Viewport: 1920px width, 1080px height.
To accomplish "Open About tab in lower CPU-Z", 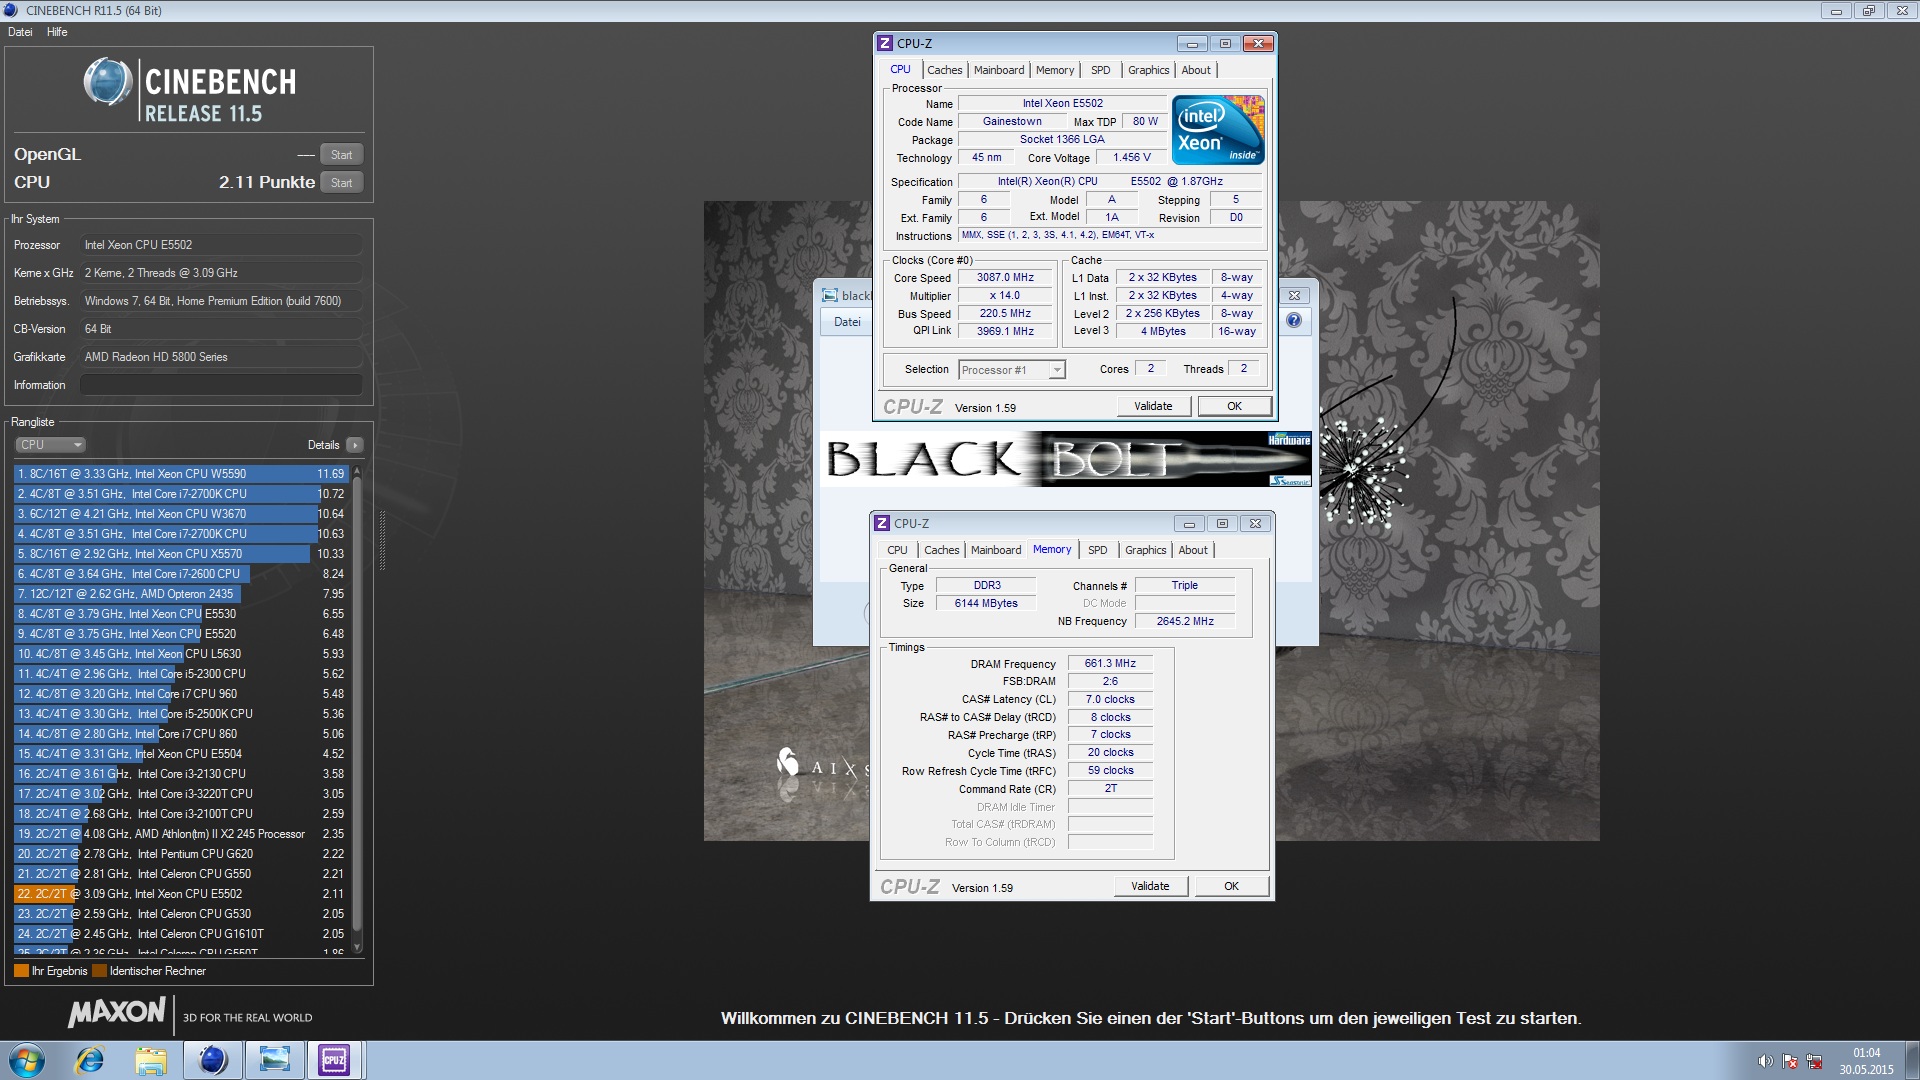I will tap(1193, 550).
